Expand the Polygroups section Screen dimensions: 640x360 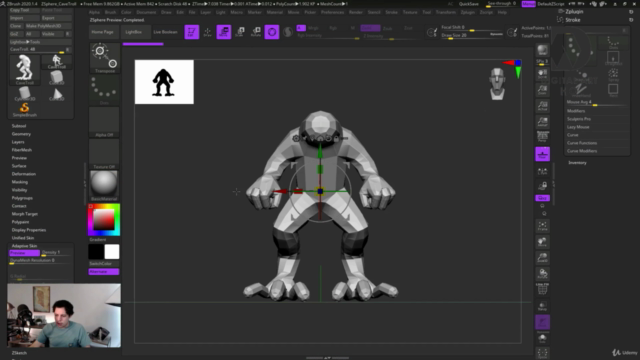(22, 198)
